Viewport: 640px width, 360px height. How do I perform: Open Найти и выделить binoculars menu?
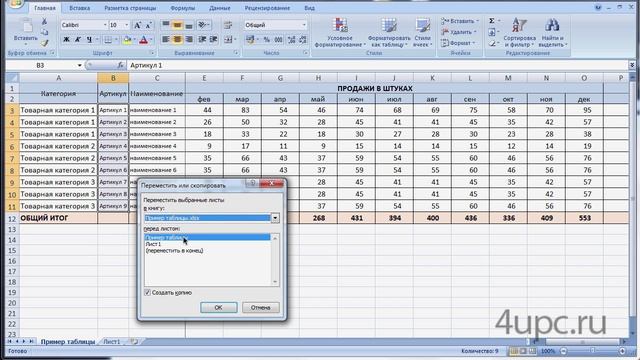click(553, 33)
